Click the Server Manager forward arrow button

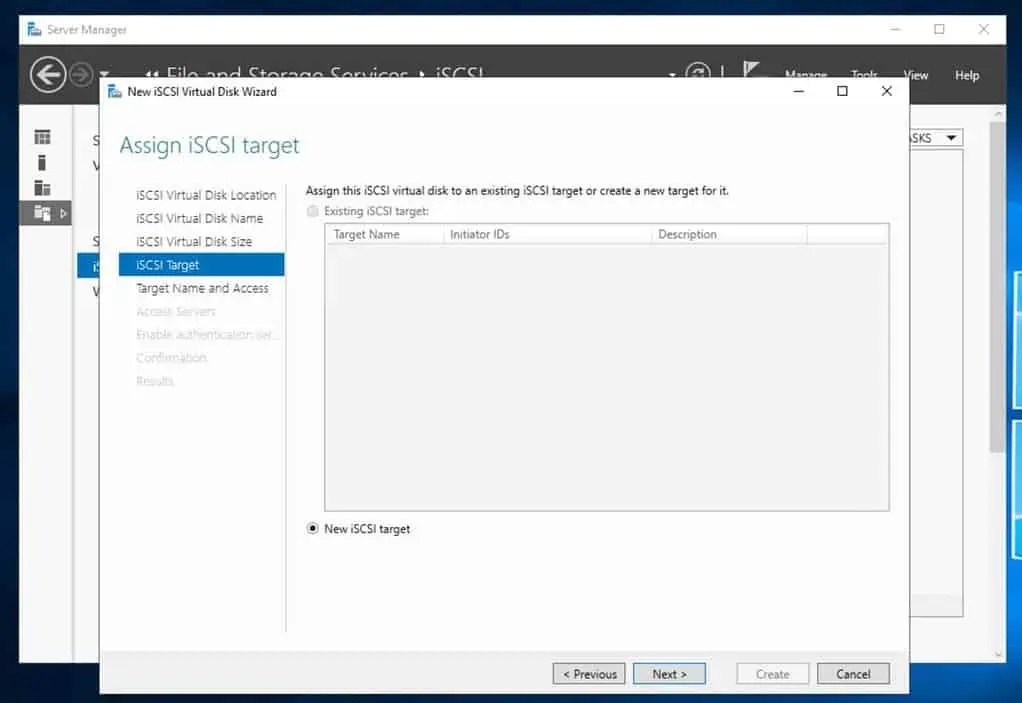pyautogui.click(x=81, y=75)
